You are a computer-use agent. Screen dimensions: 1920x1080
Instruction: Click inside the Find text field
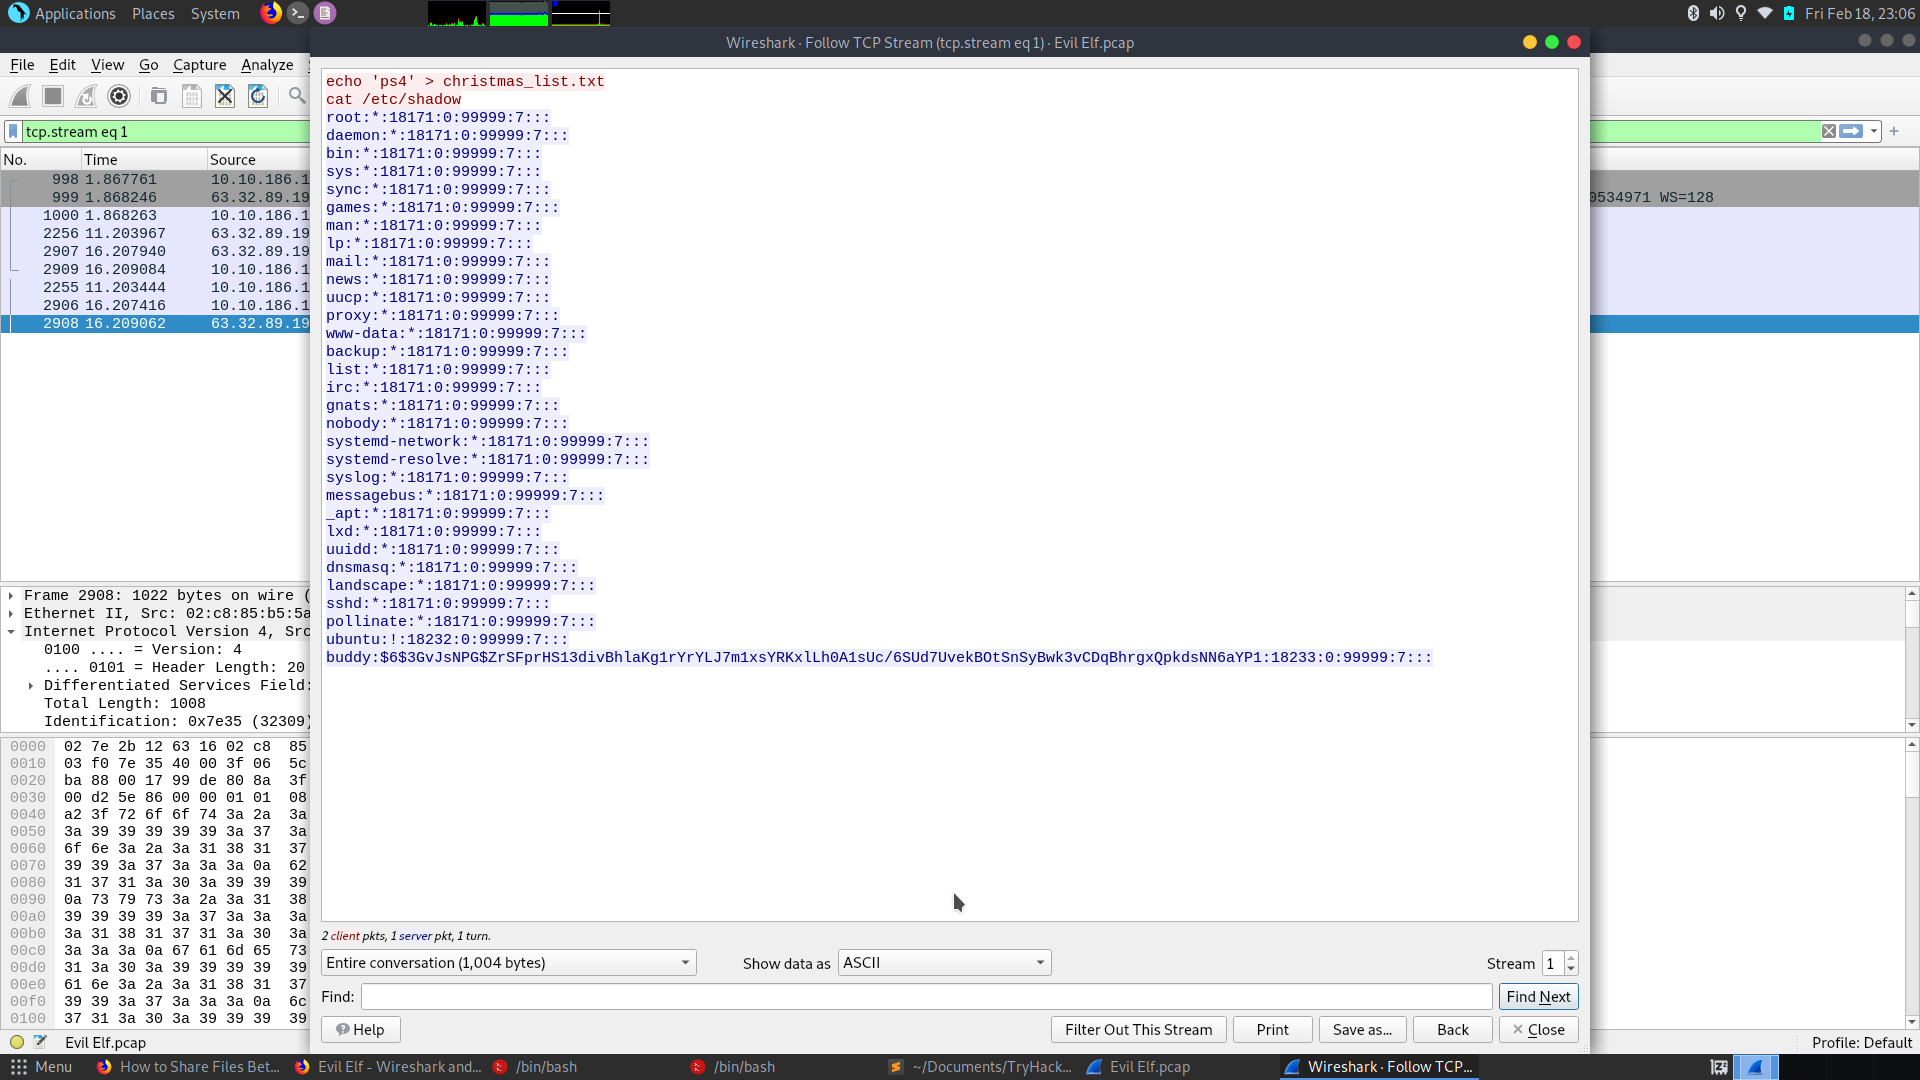pyautogui.click(x=925, y=997)
